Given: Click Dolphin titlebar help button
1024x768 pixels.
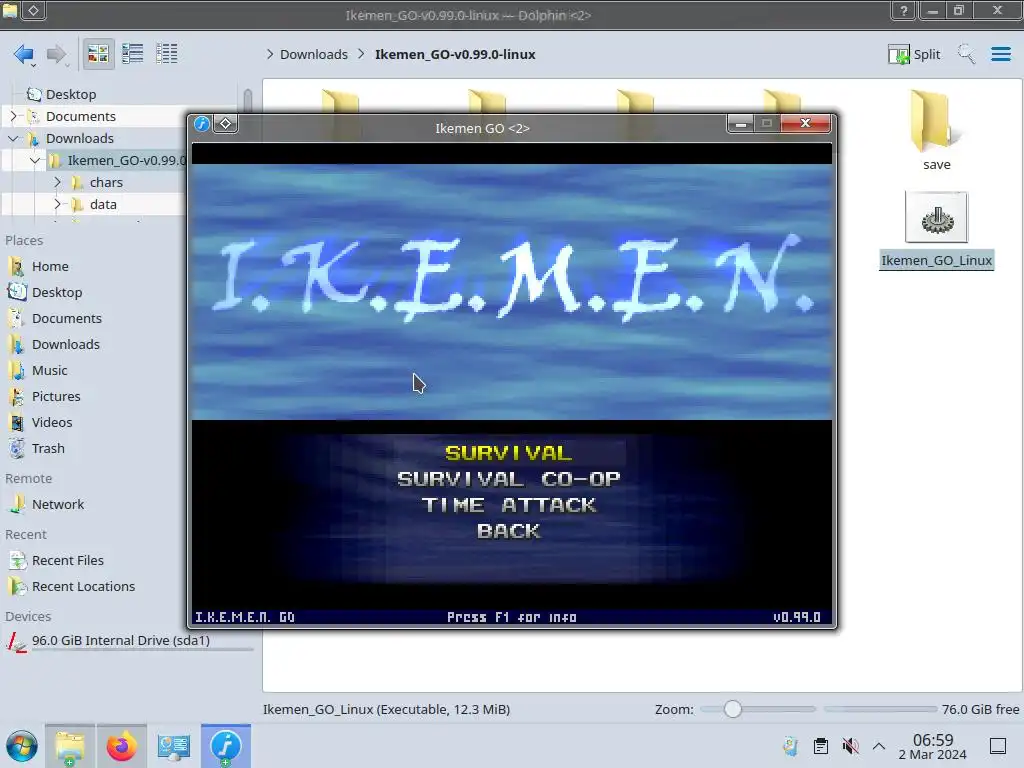Looking at the screenshot, I should [x=903, y=10].
